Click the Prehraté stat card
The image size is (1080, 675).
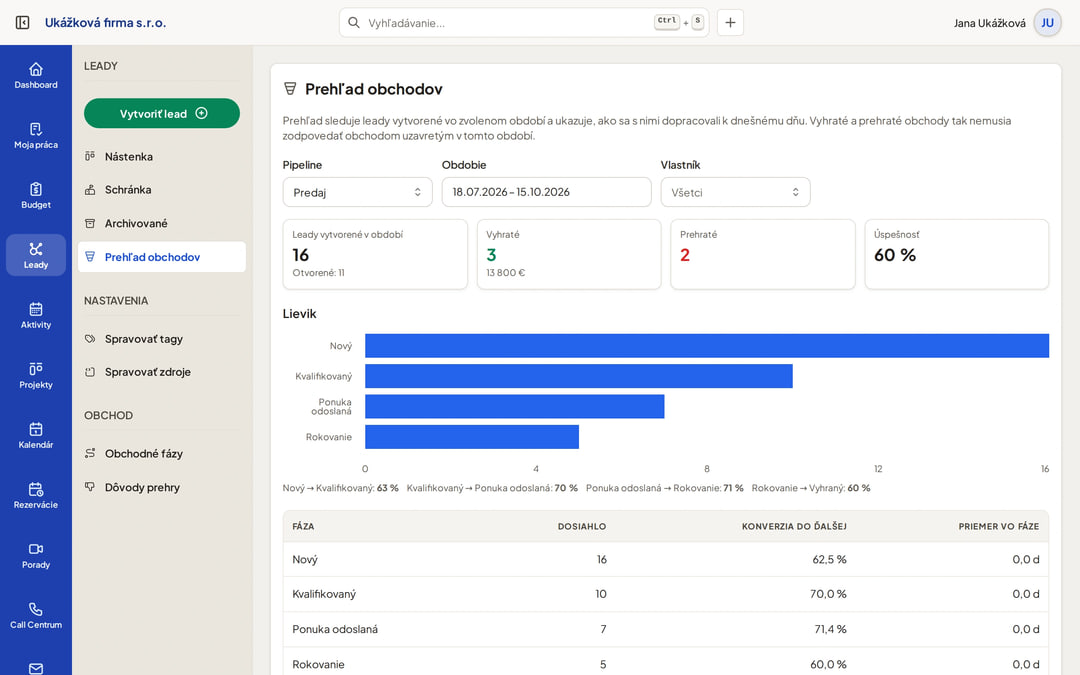(762, 254)
